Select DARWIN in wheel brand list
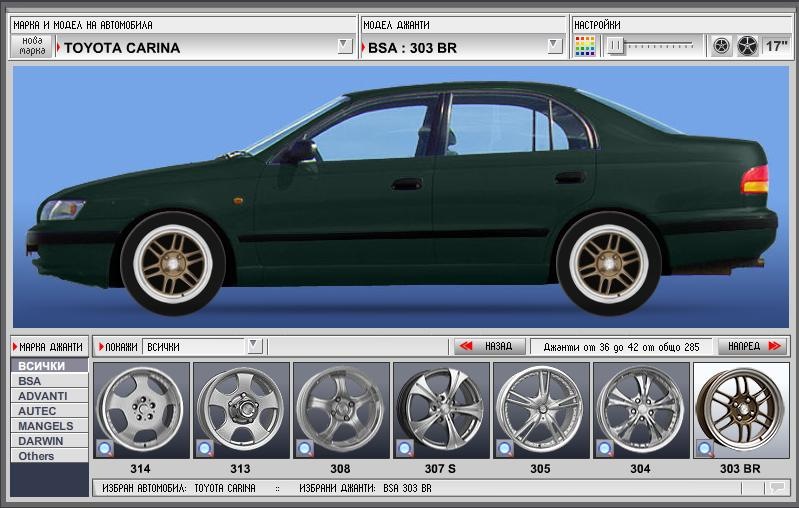Viewport: 799px width, 508px height. click(x=49, y=441)
